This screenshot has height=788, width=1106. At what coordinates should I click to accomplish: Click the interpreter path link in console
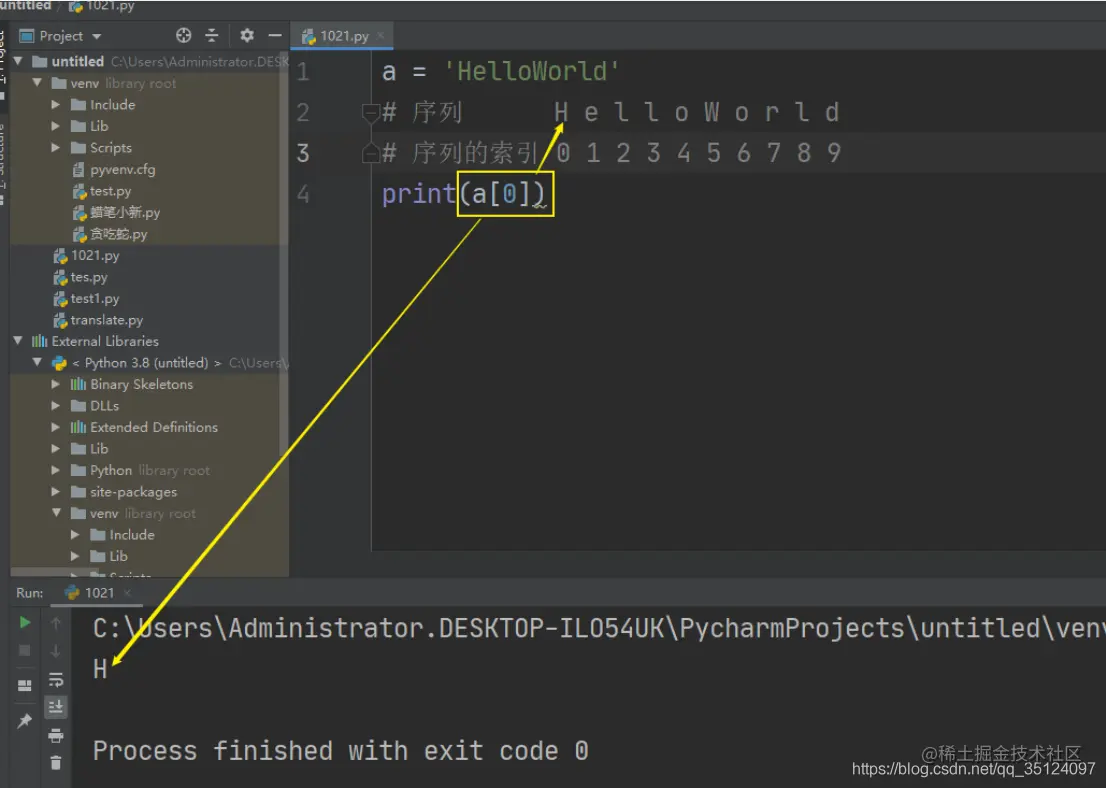(x=599, y=628)
